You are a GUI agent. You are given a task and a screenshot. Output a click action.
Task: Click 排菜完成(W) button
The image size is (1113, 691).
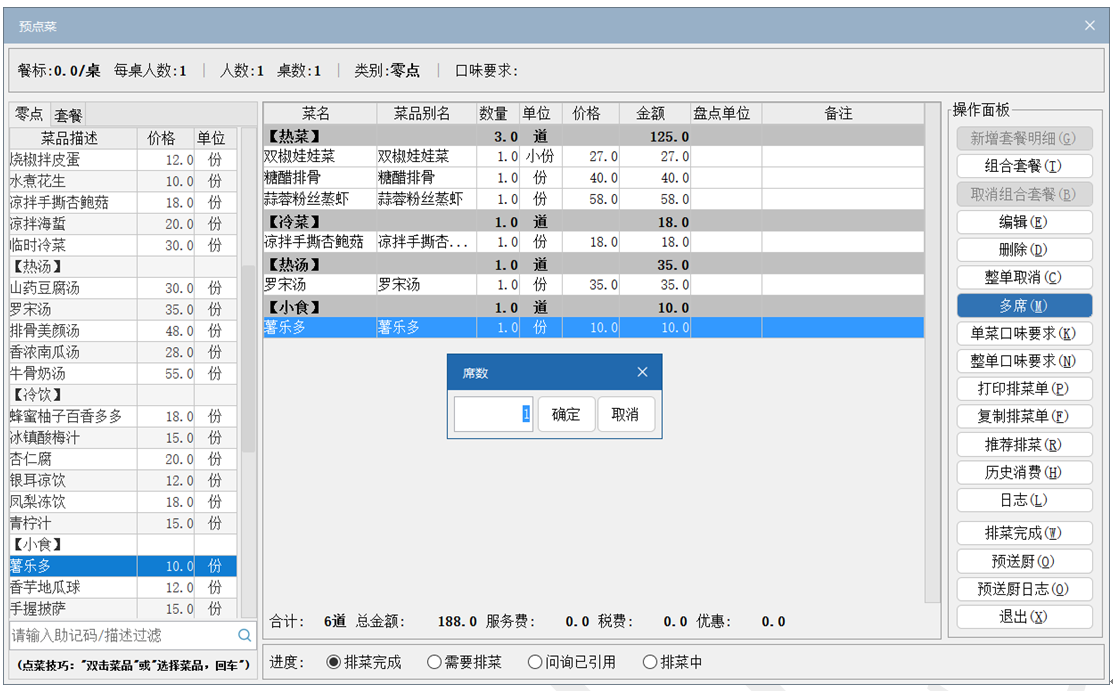tap(1024, 533)
